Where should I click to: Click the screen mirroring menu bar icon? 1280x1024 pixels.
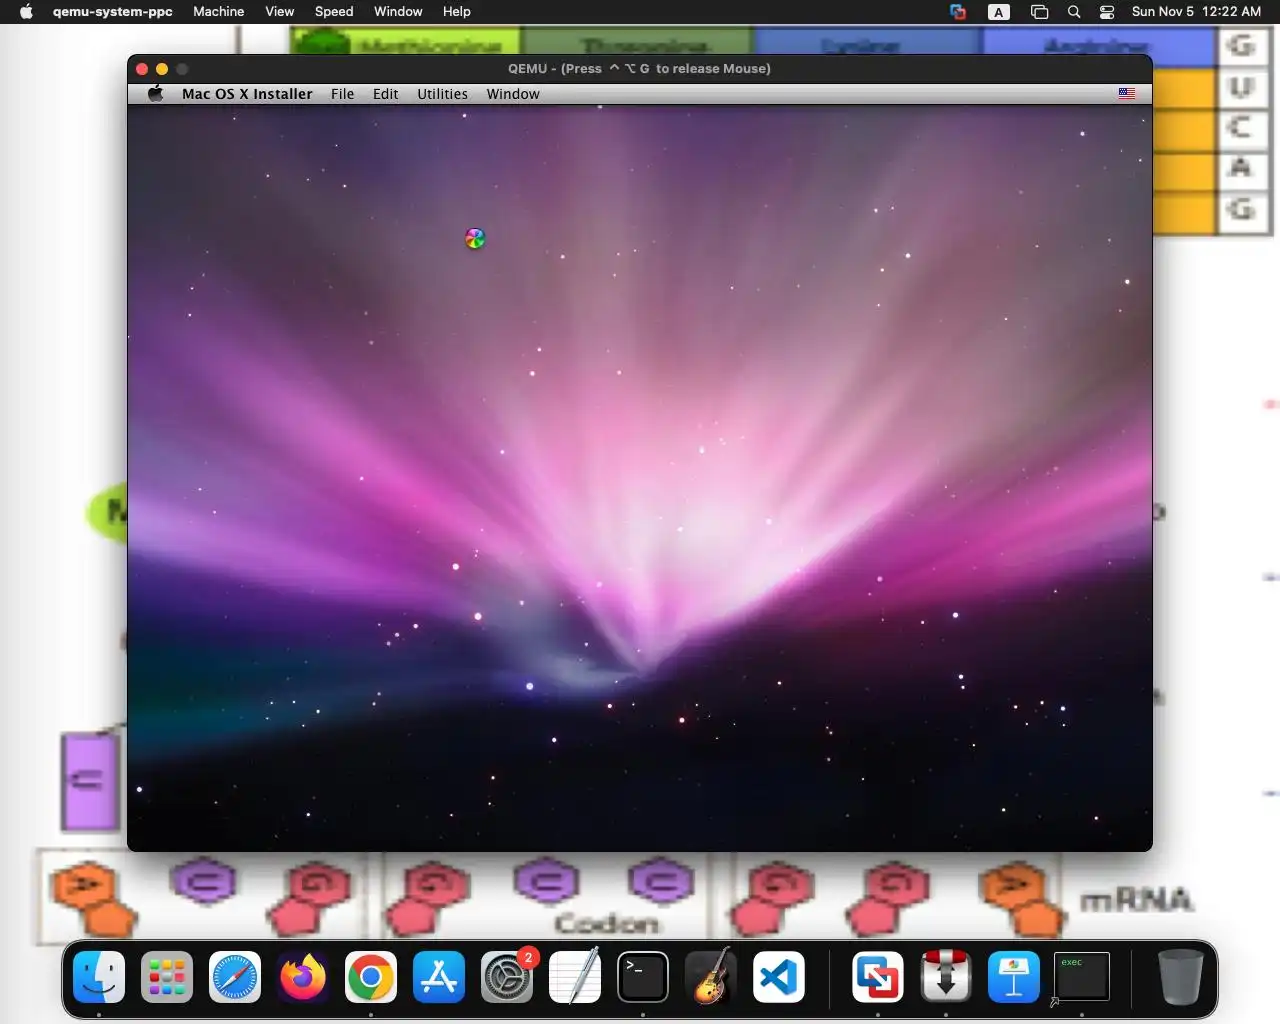(x=1039, y=12)
